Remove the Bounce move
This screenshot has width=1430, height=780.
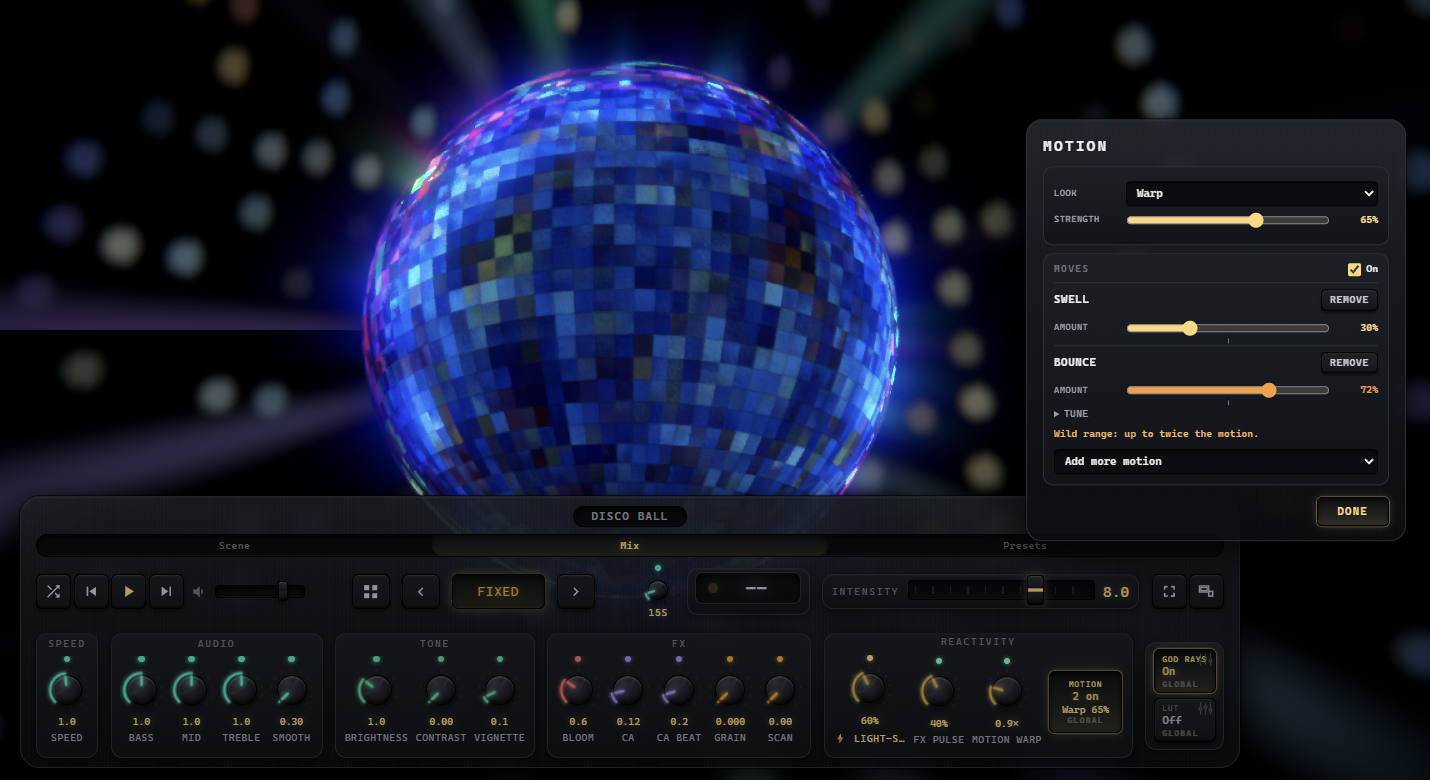click(1349, 362)
